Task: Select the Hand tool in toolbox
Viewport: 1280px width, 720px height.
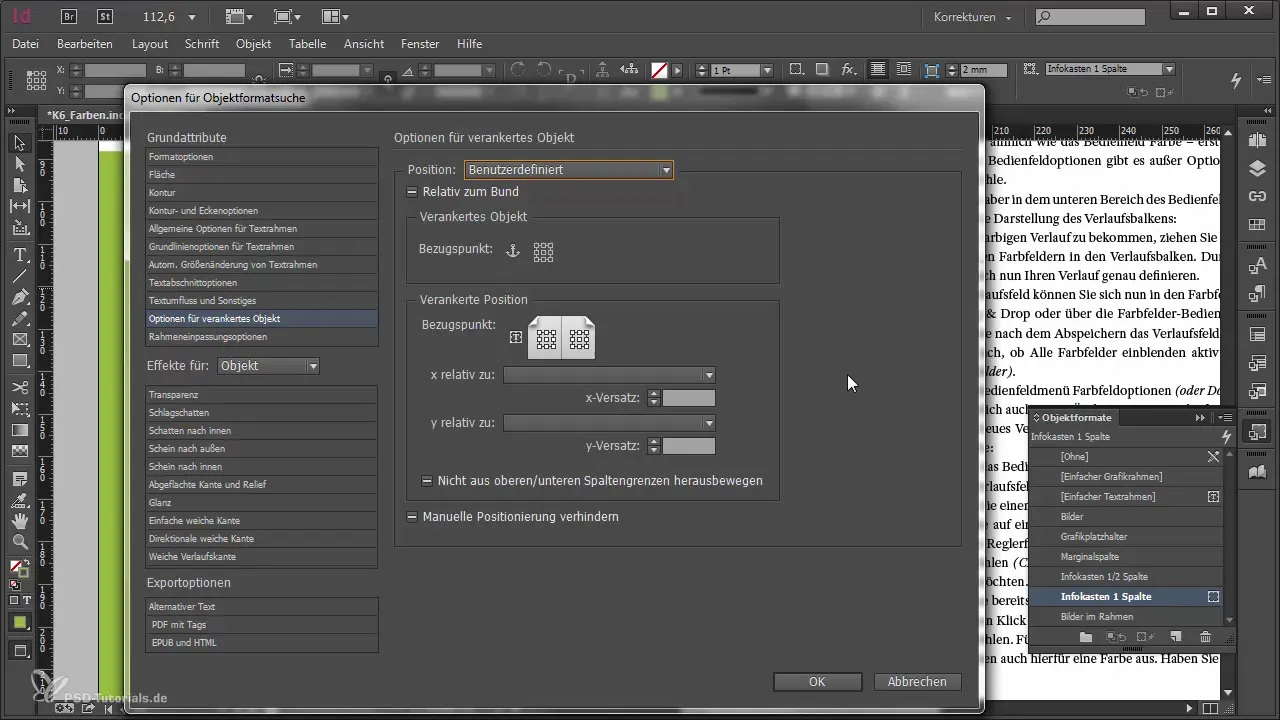Action: (x=19, y=520)
